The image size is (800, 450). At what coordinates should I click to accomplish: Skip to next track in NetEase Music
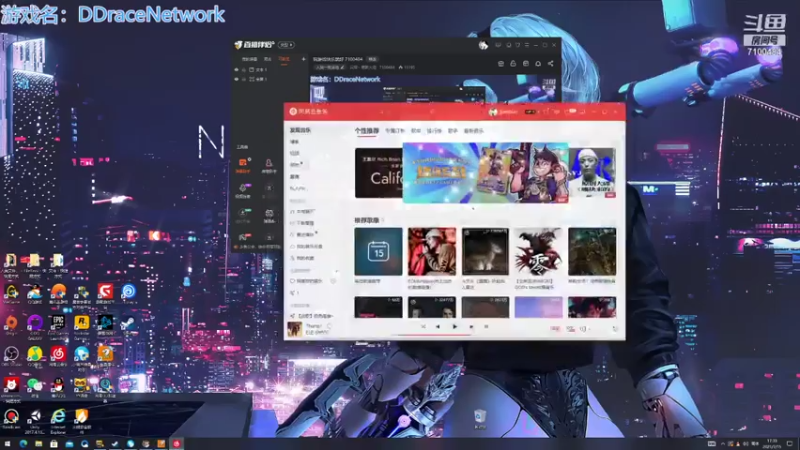click(471, 327)
